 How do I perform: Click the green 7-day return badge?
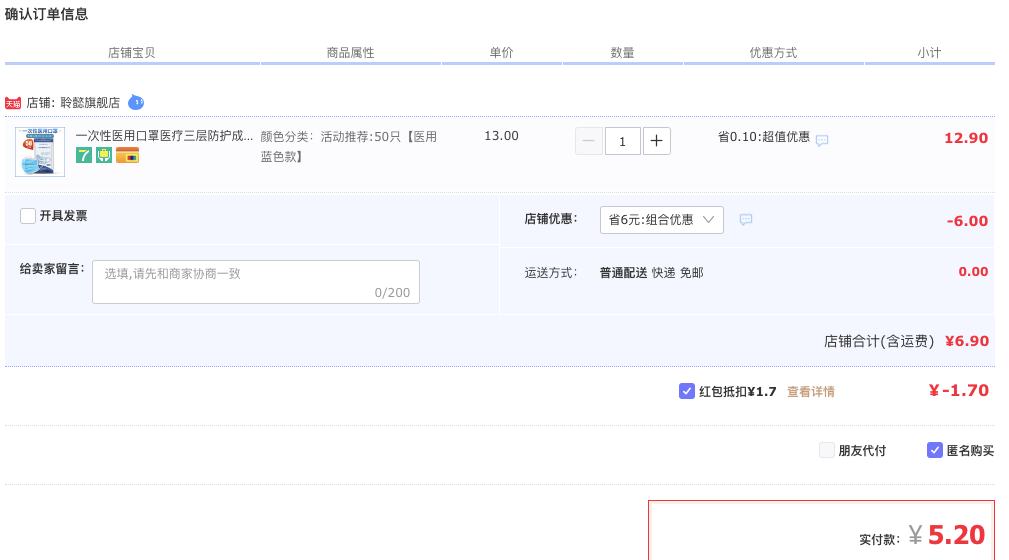[84, 155]
